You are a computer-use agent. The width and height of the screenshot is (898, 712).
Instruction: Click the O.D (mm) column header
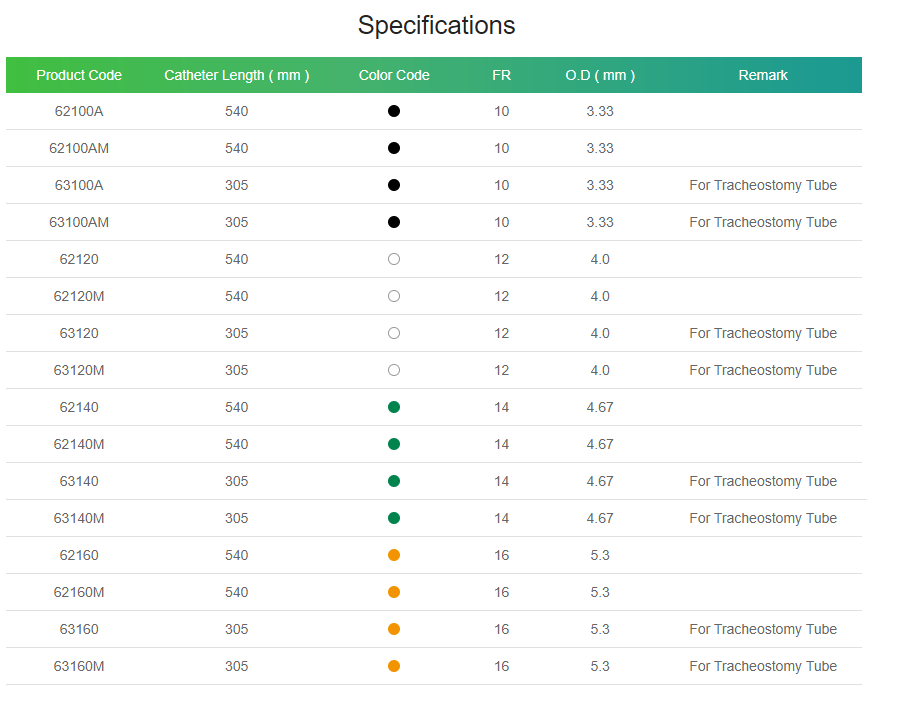click(x=600, y=75)
